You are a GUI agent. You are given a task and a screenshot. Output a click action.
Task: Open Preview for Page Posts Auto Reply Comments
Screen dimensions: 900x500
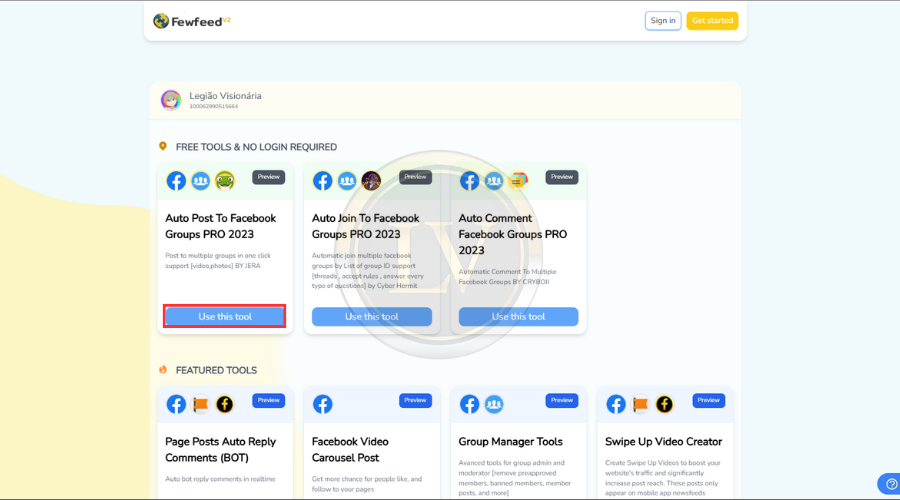click(269, 400)
